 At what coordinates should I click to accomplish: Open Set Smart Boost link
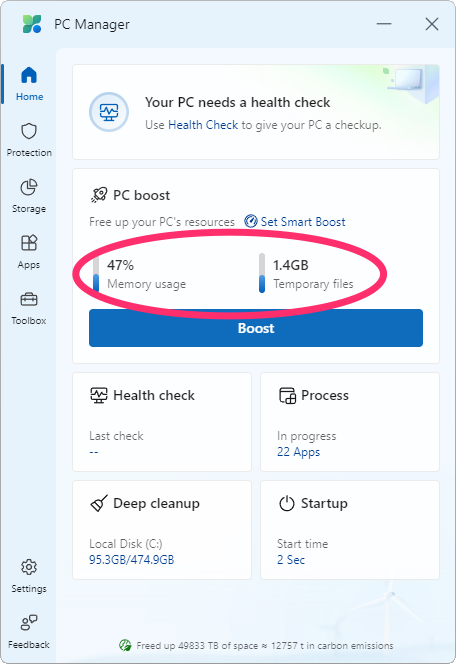(x=295, y=221)
